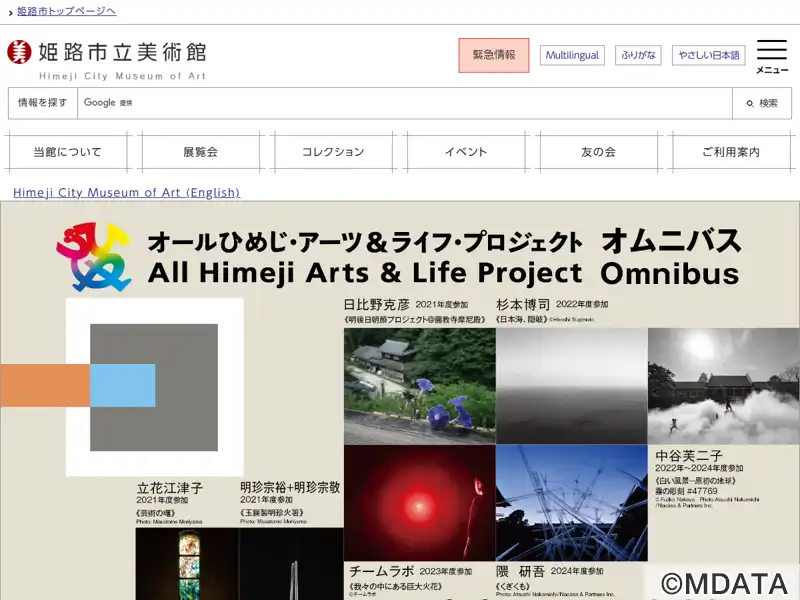Click the fog sculpture black-and-white photo
This screenshot has width=800, height=600.
coord(724,386)
